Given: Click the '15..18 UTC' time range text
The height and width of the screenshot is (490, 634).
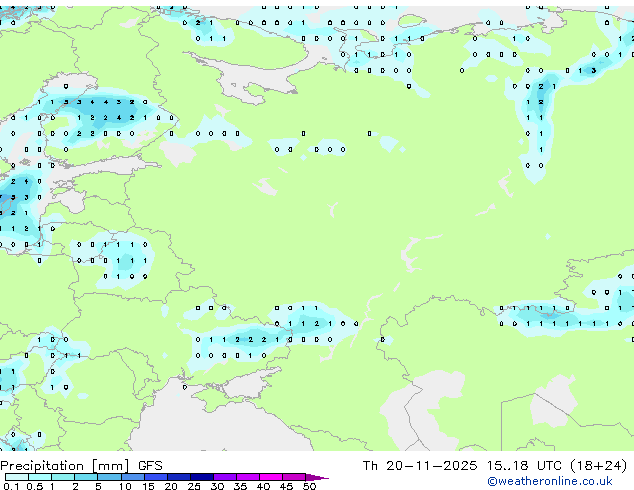Looking at the screenshot, I should click(524, 466).
